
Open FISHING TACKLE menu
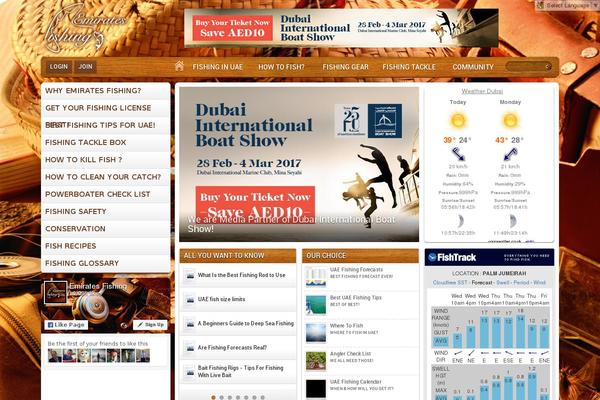(x=409, y=67)
